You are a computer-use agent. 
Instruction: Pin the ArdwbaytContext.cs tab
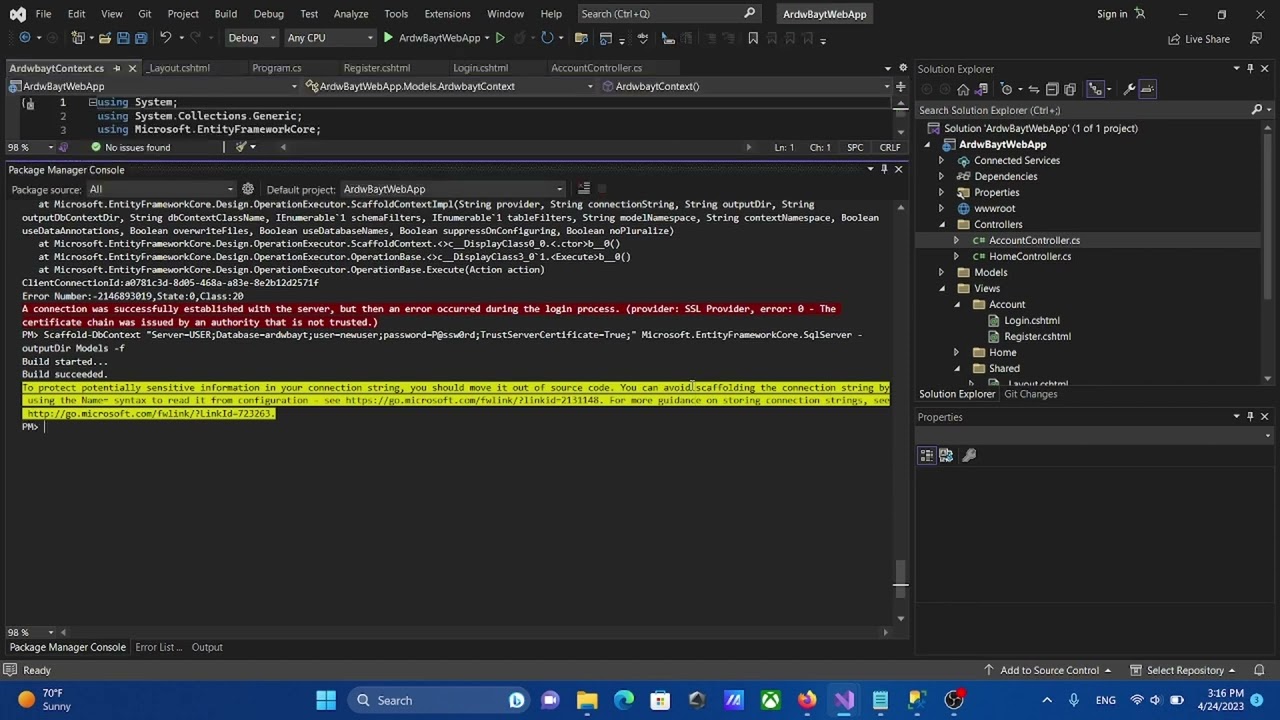click(x=117, y=68)
